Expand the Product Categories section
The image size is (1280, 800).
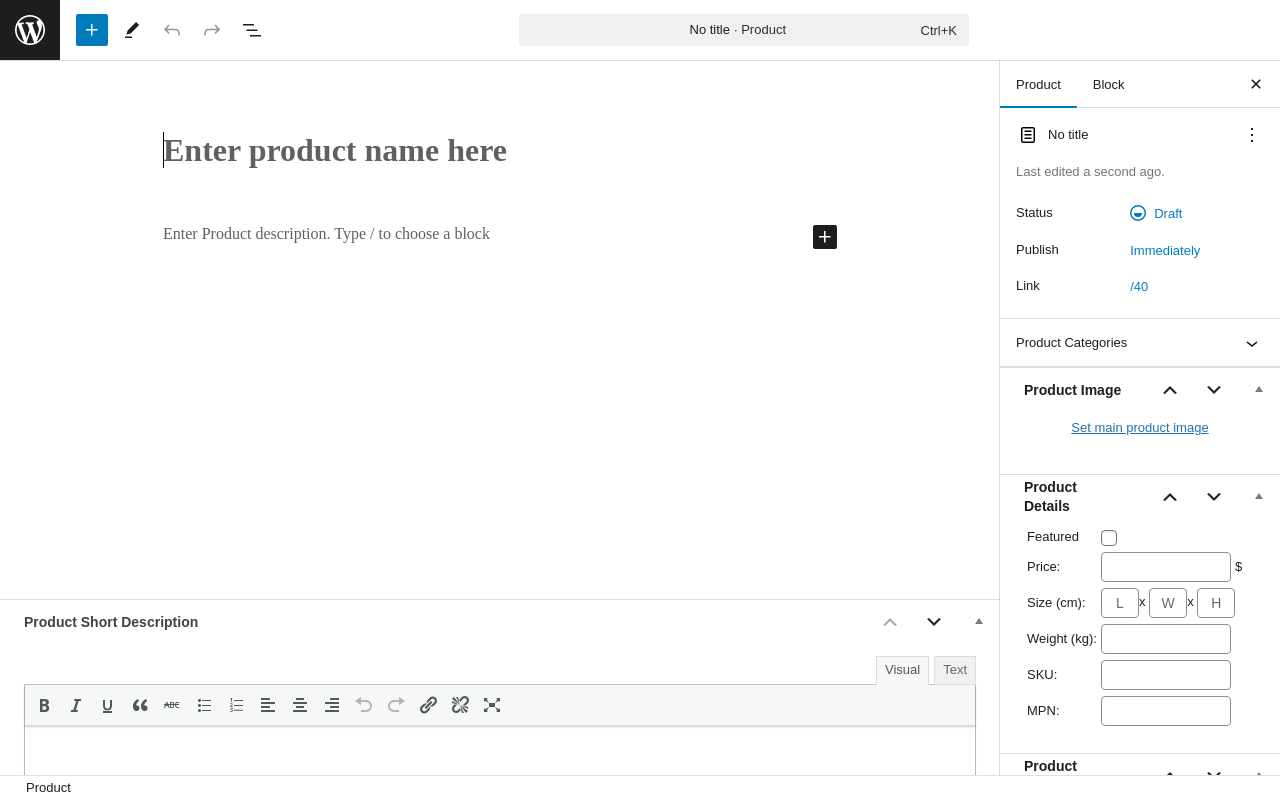coord(1252,343)
